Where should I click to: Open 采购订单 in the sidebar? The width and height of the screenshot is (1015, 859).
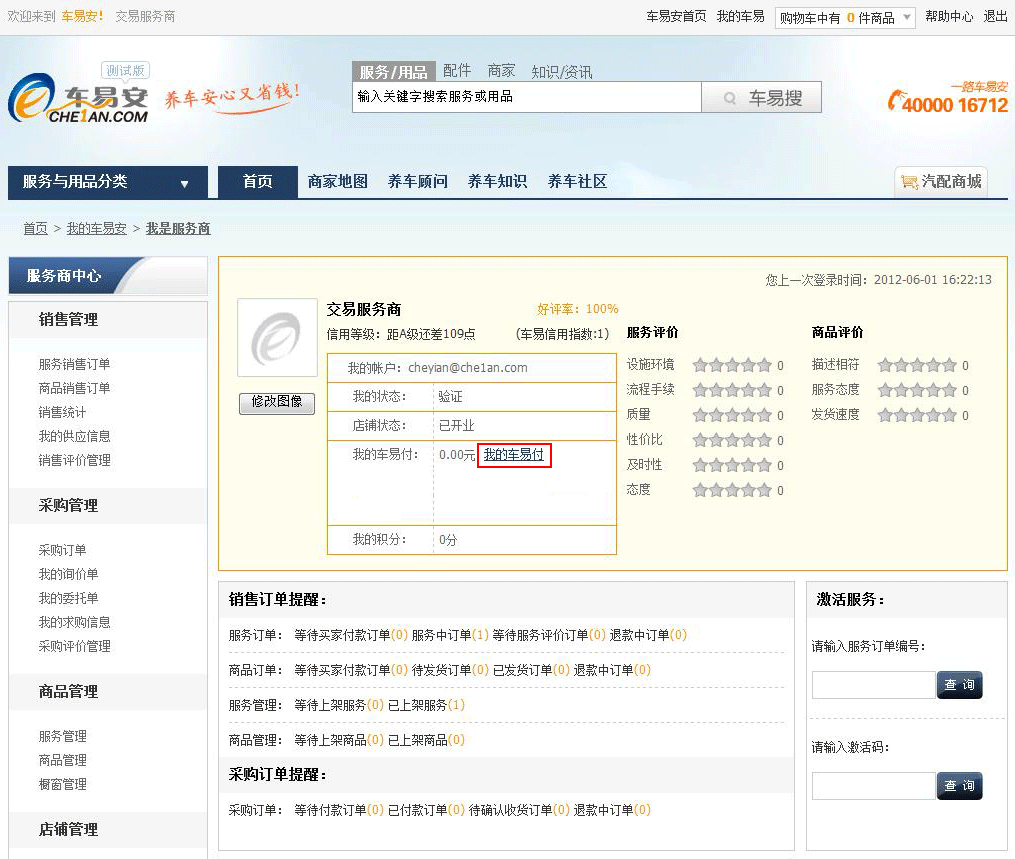click(x=62, y=550)
